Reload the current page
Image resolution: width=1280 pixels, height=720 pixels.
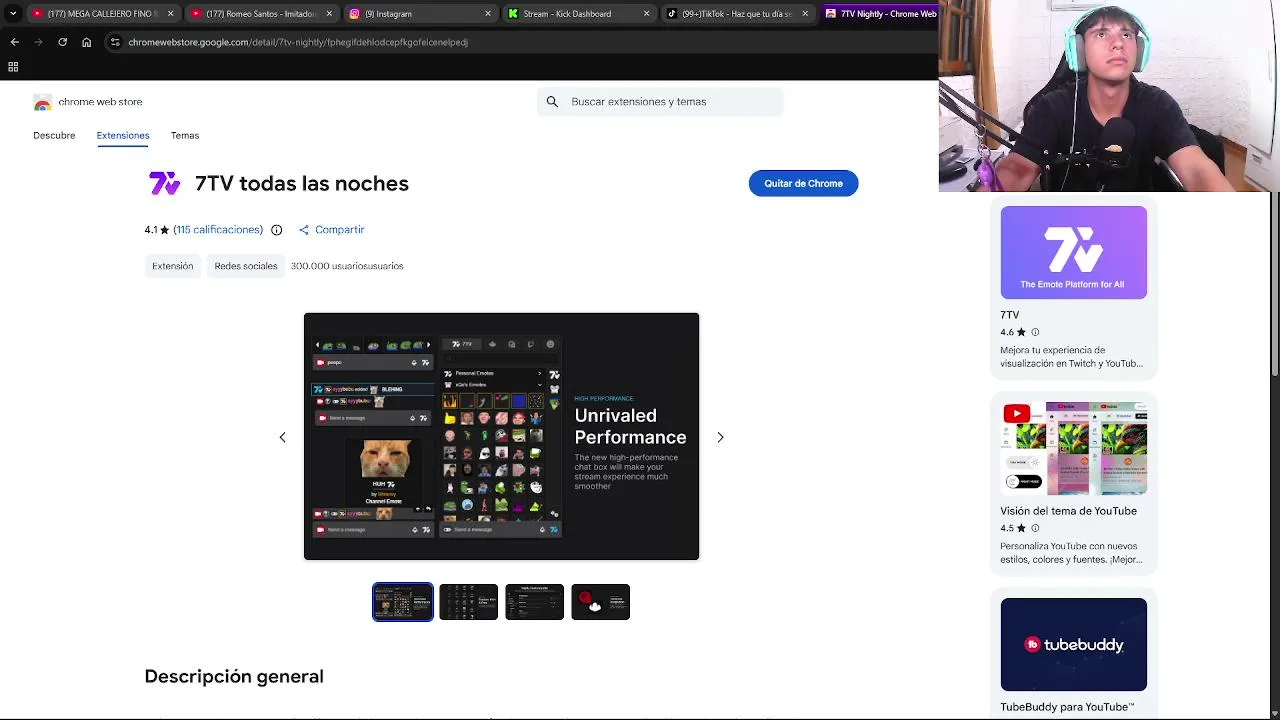click(62, 42)
